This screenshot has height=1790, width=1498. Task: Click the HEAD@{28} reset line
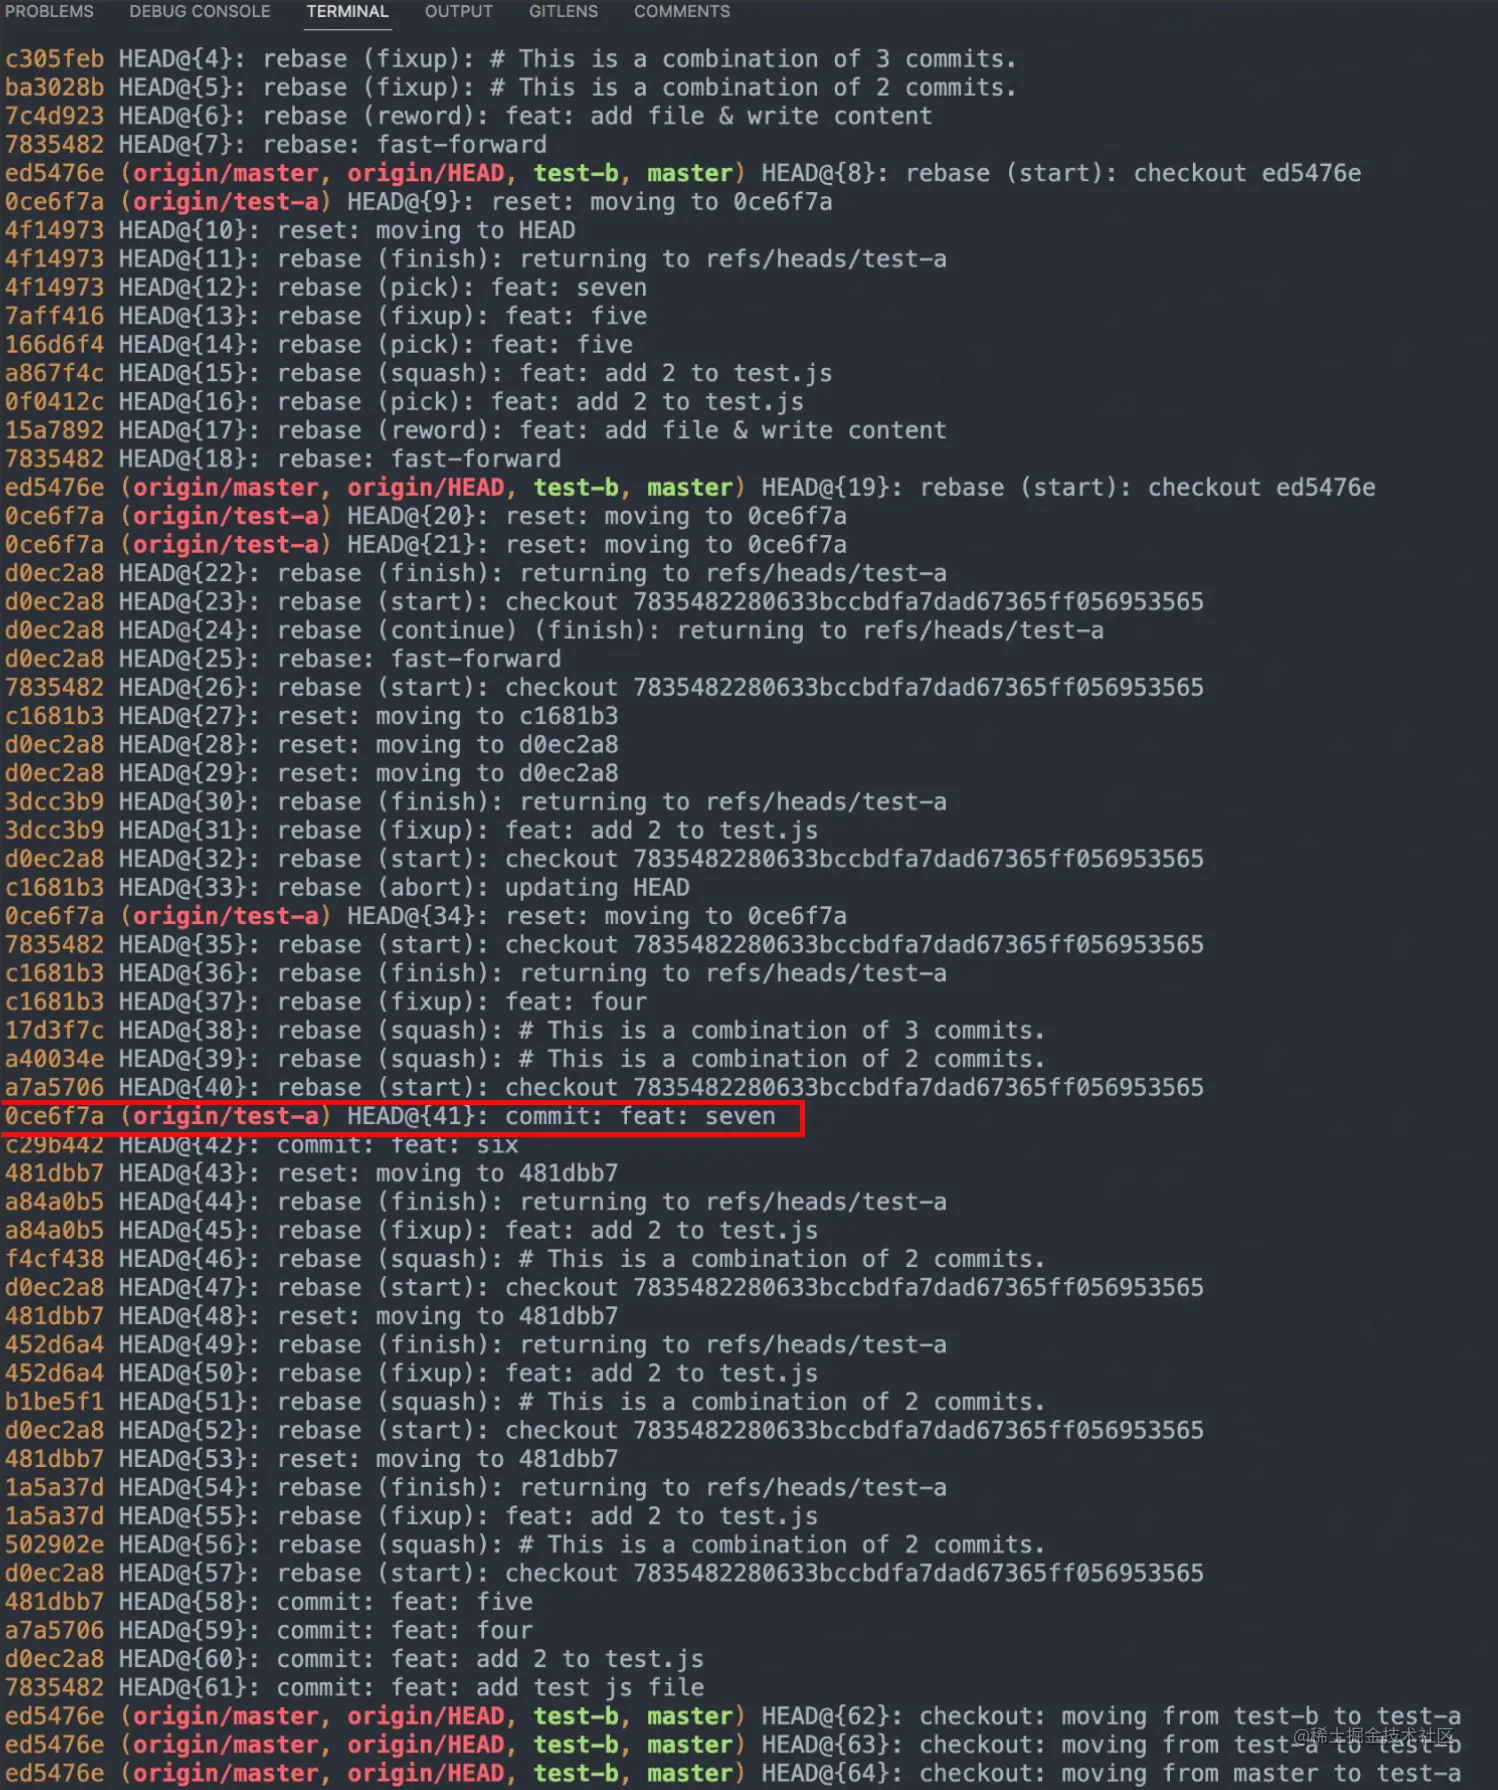(311, 745)
